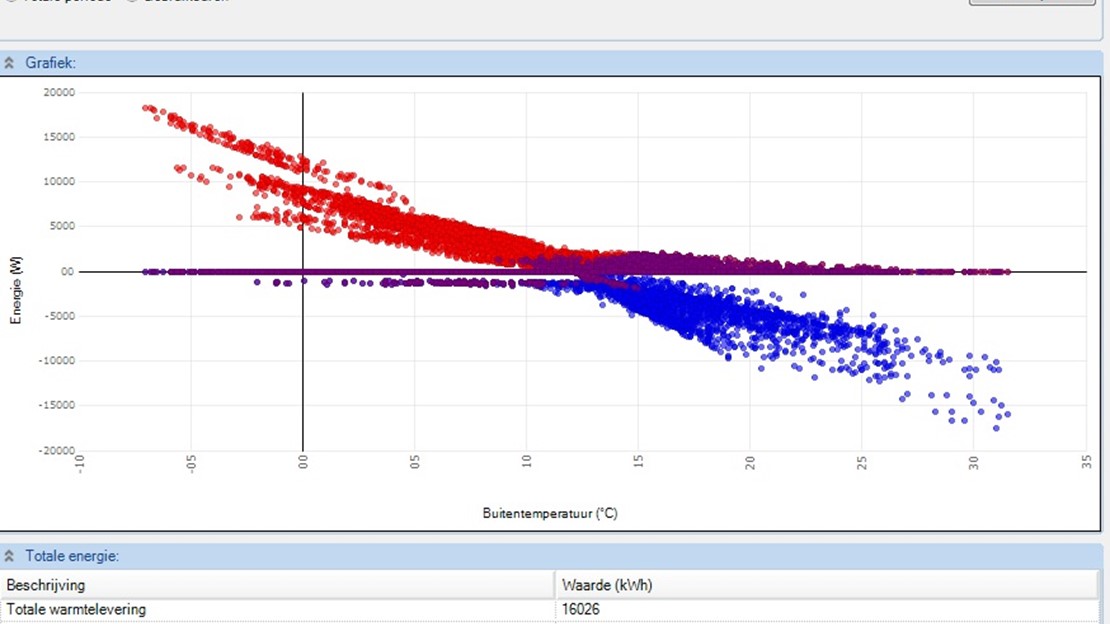
Task: Click the Energie (W) axis title
Action: [16, 290]
